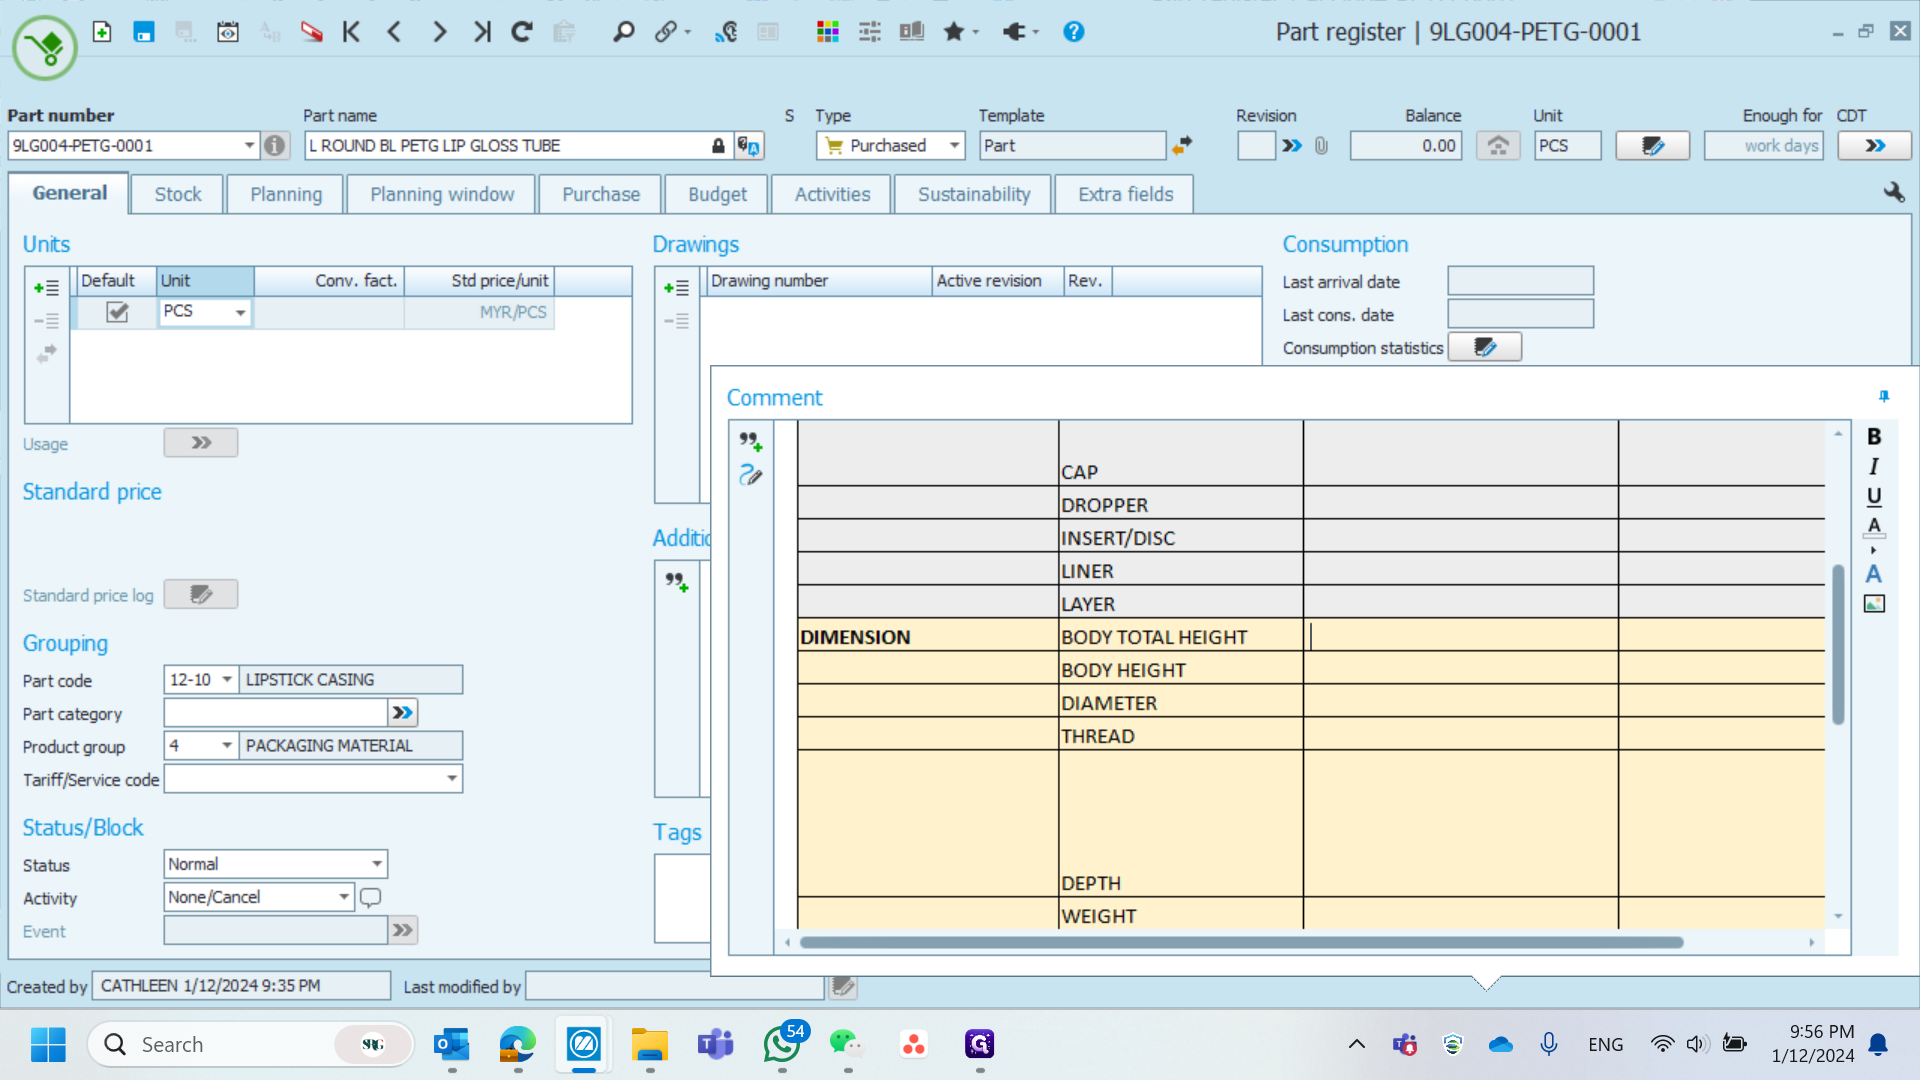
Task: Apply italic formatting in Comment
Action: (x=1874, y=466)
